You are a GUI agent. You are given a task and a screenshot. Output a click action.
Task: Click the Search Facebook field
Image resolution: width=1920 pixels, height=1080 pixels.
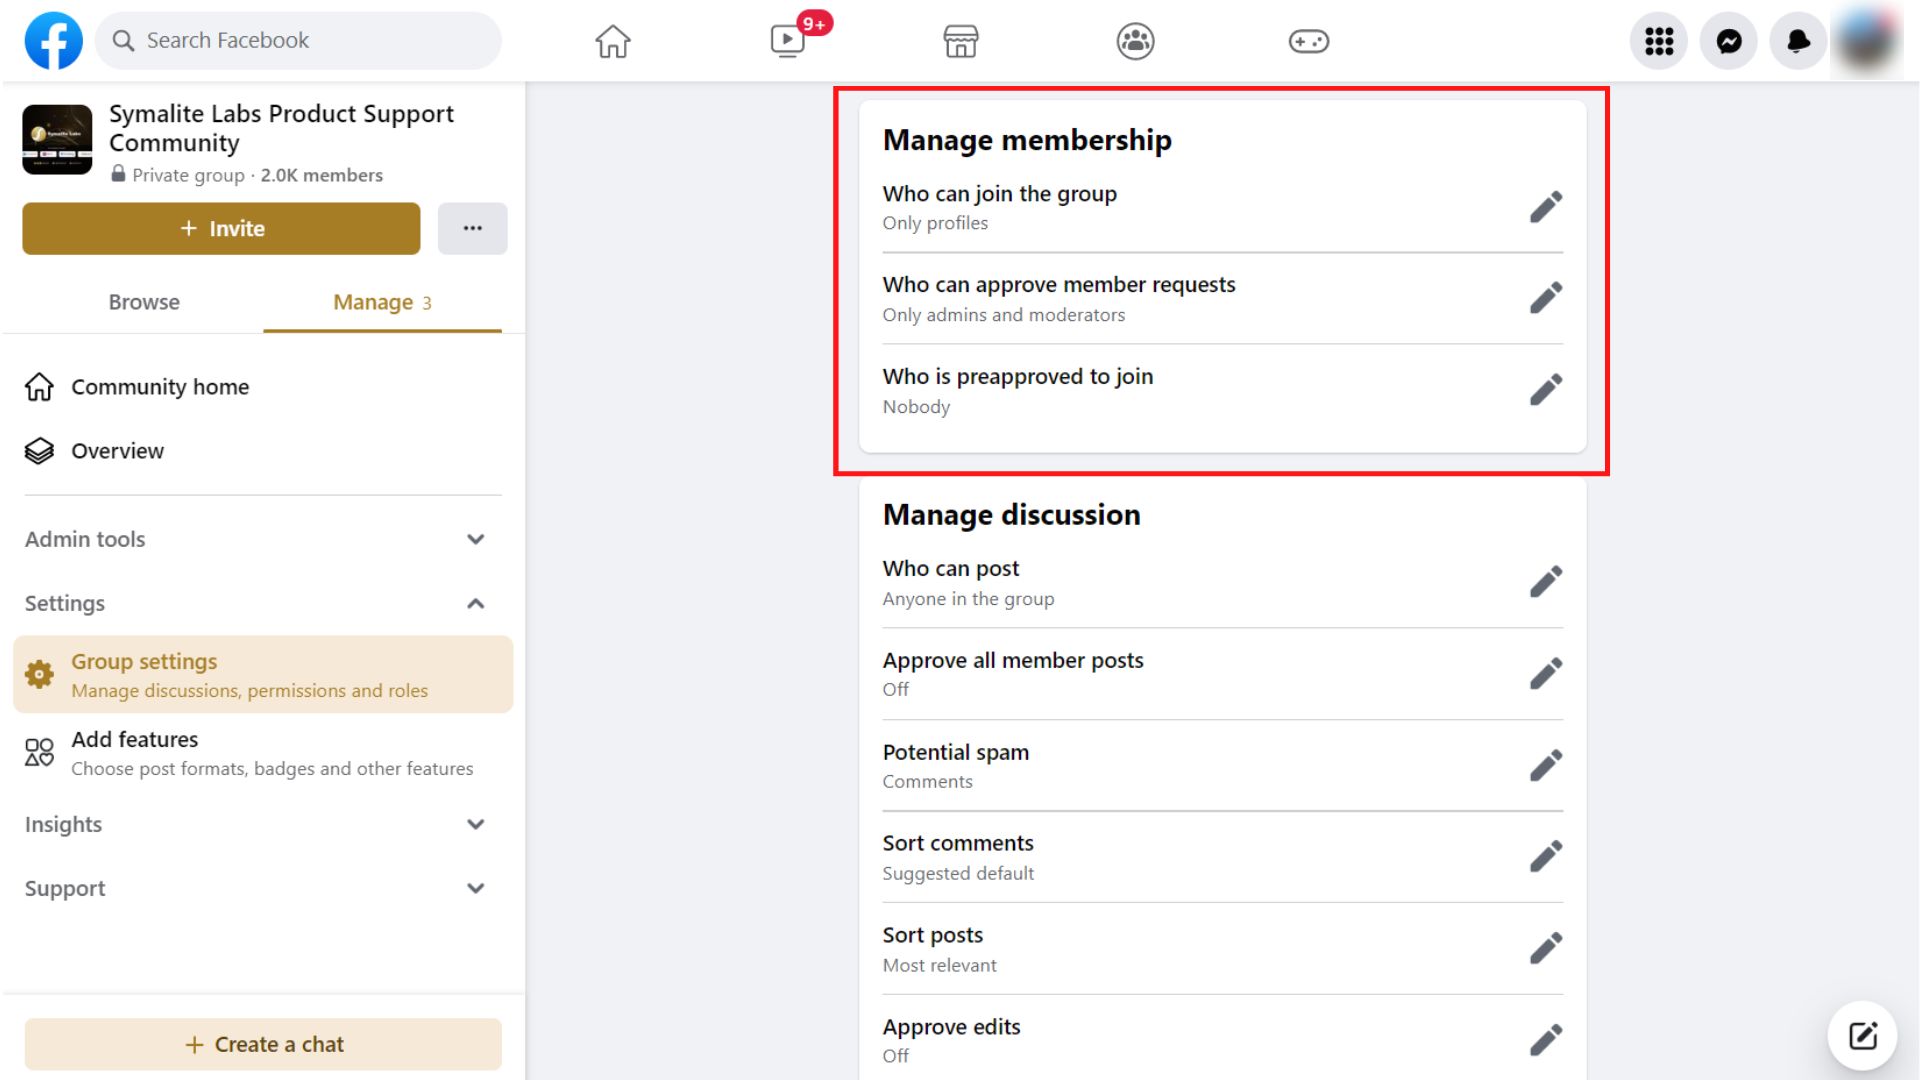tap(297, 40)
